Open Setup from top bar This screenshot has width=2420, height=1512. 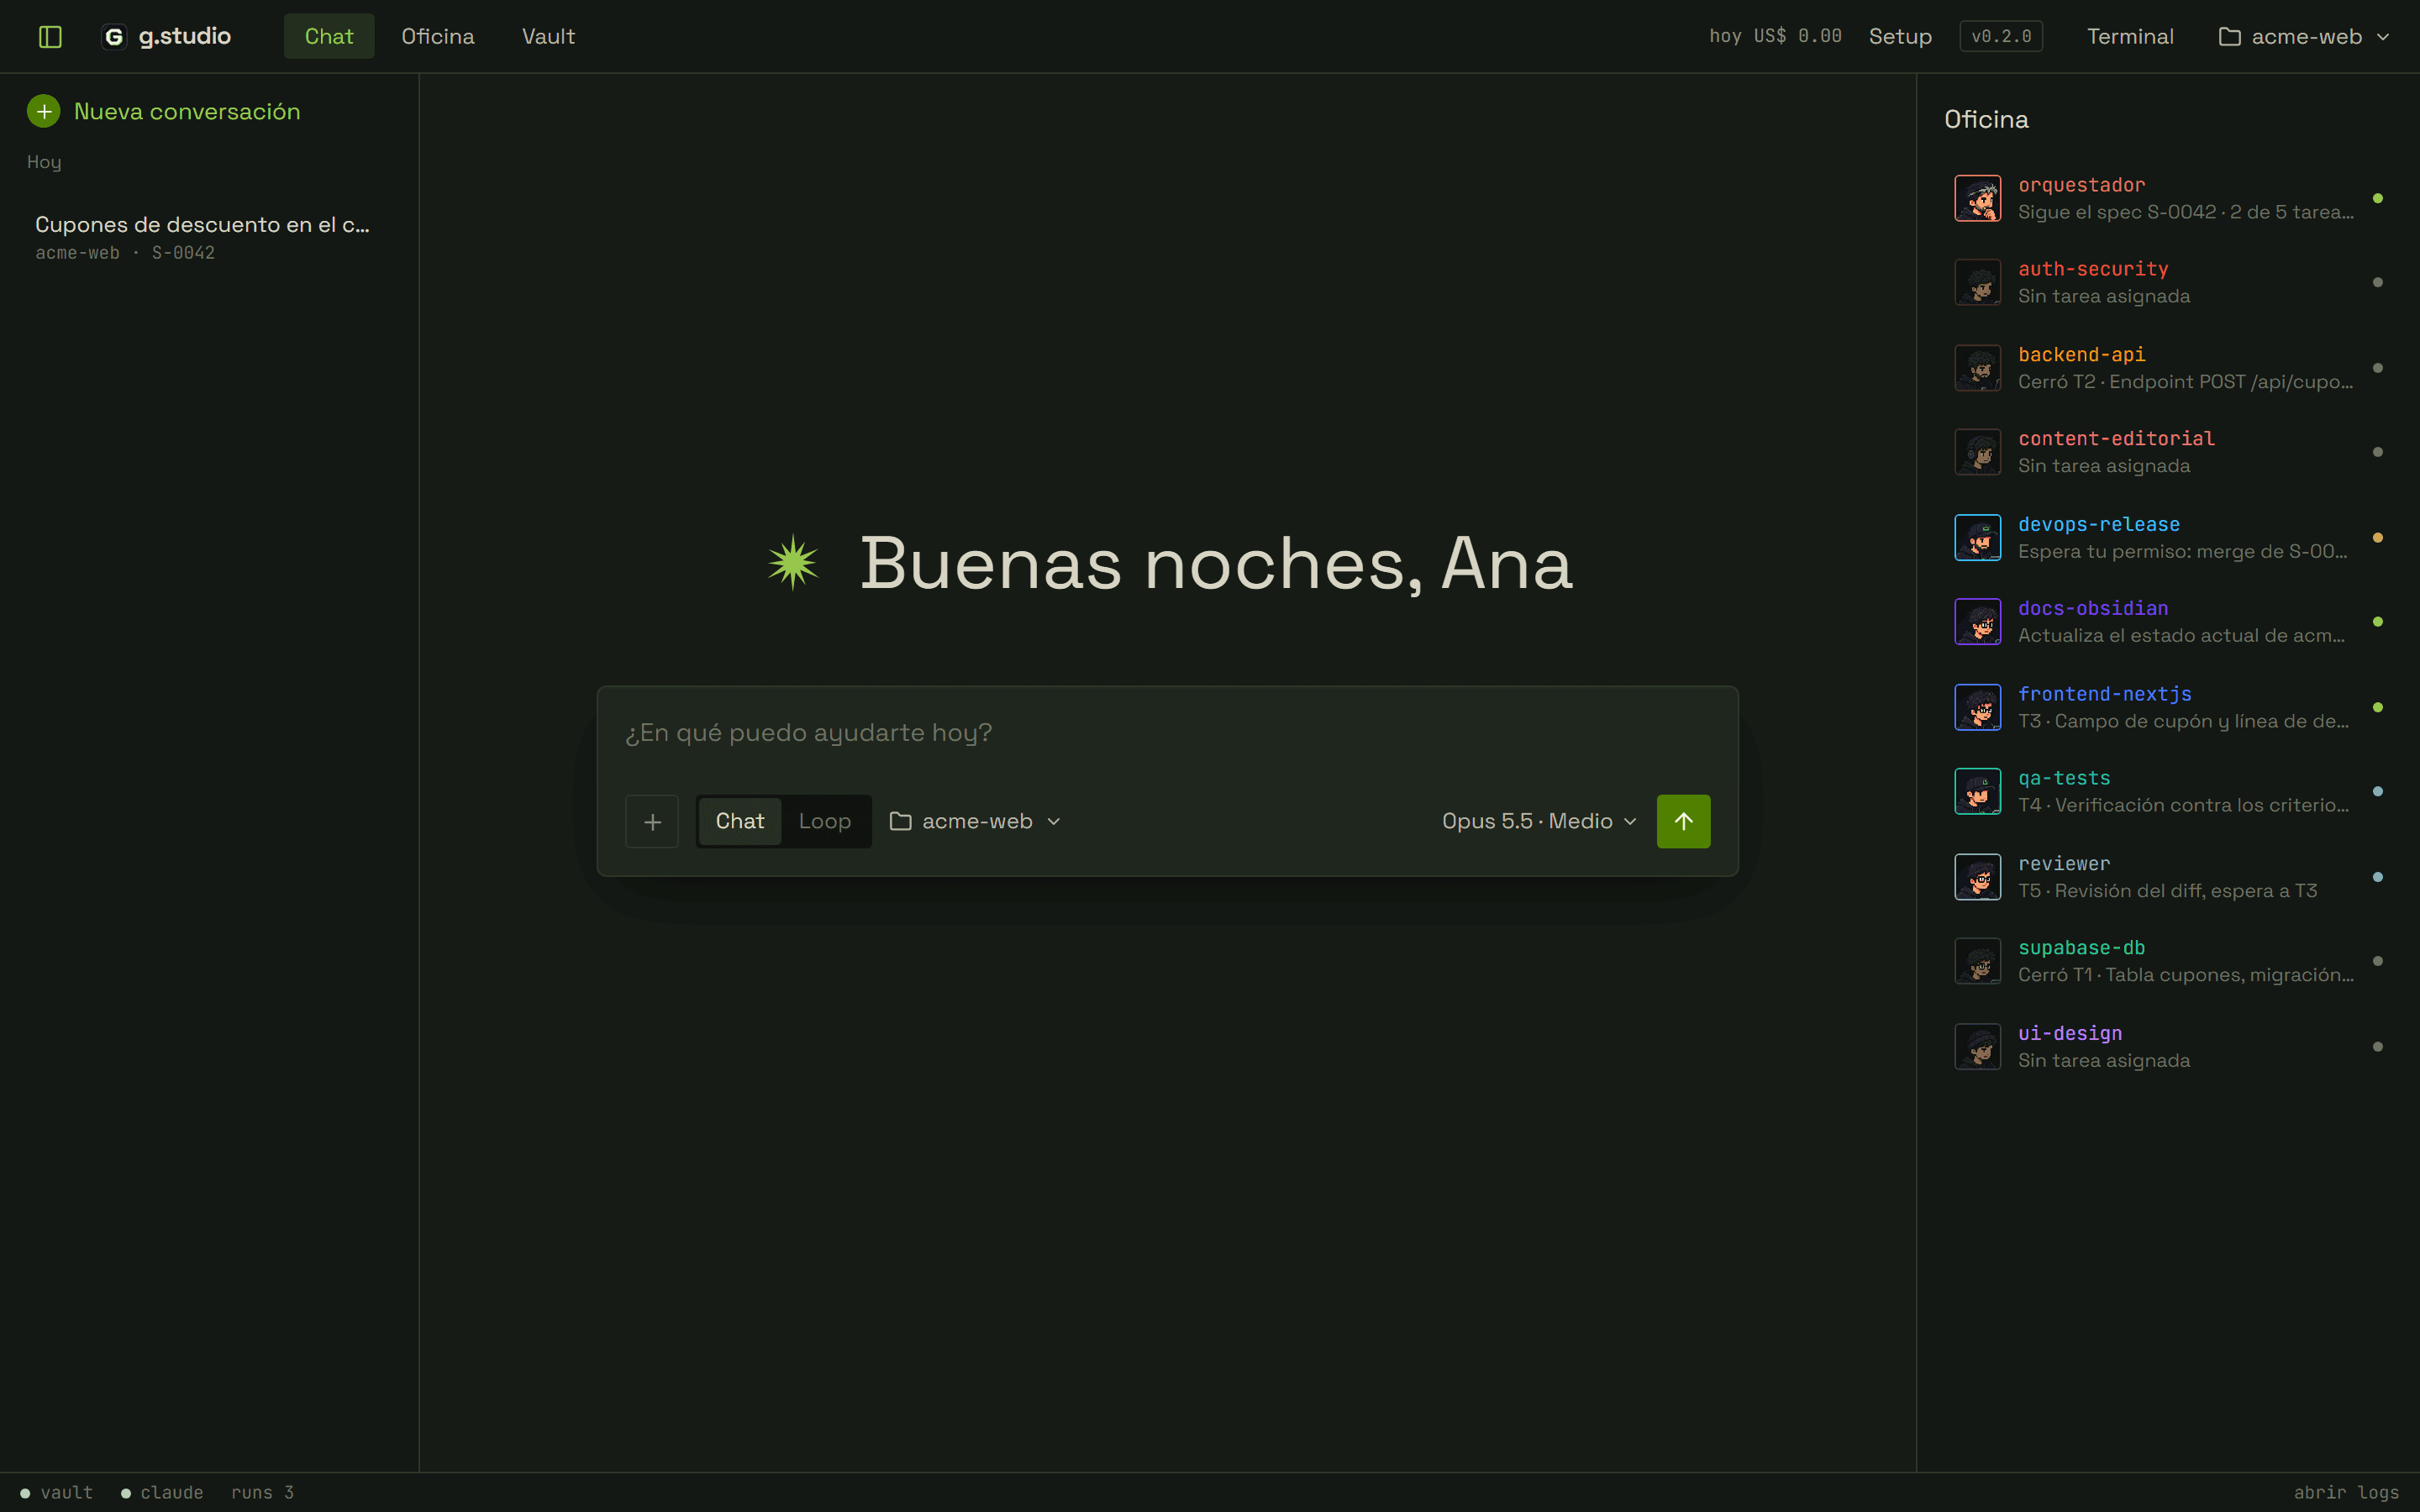1900,37
